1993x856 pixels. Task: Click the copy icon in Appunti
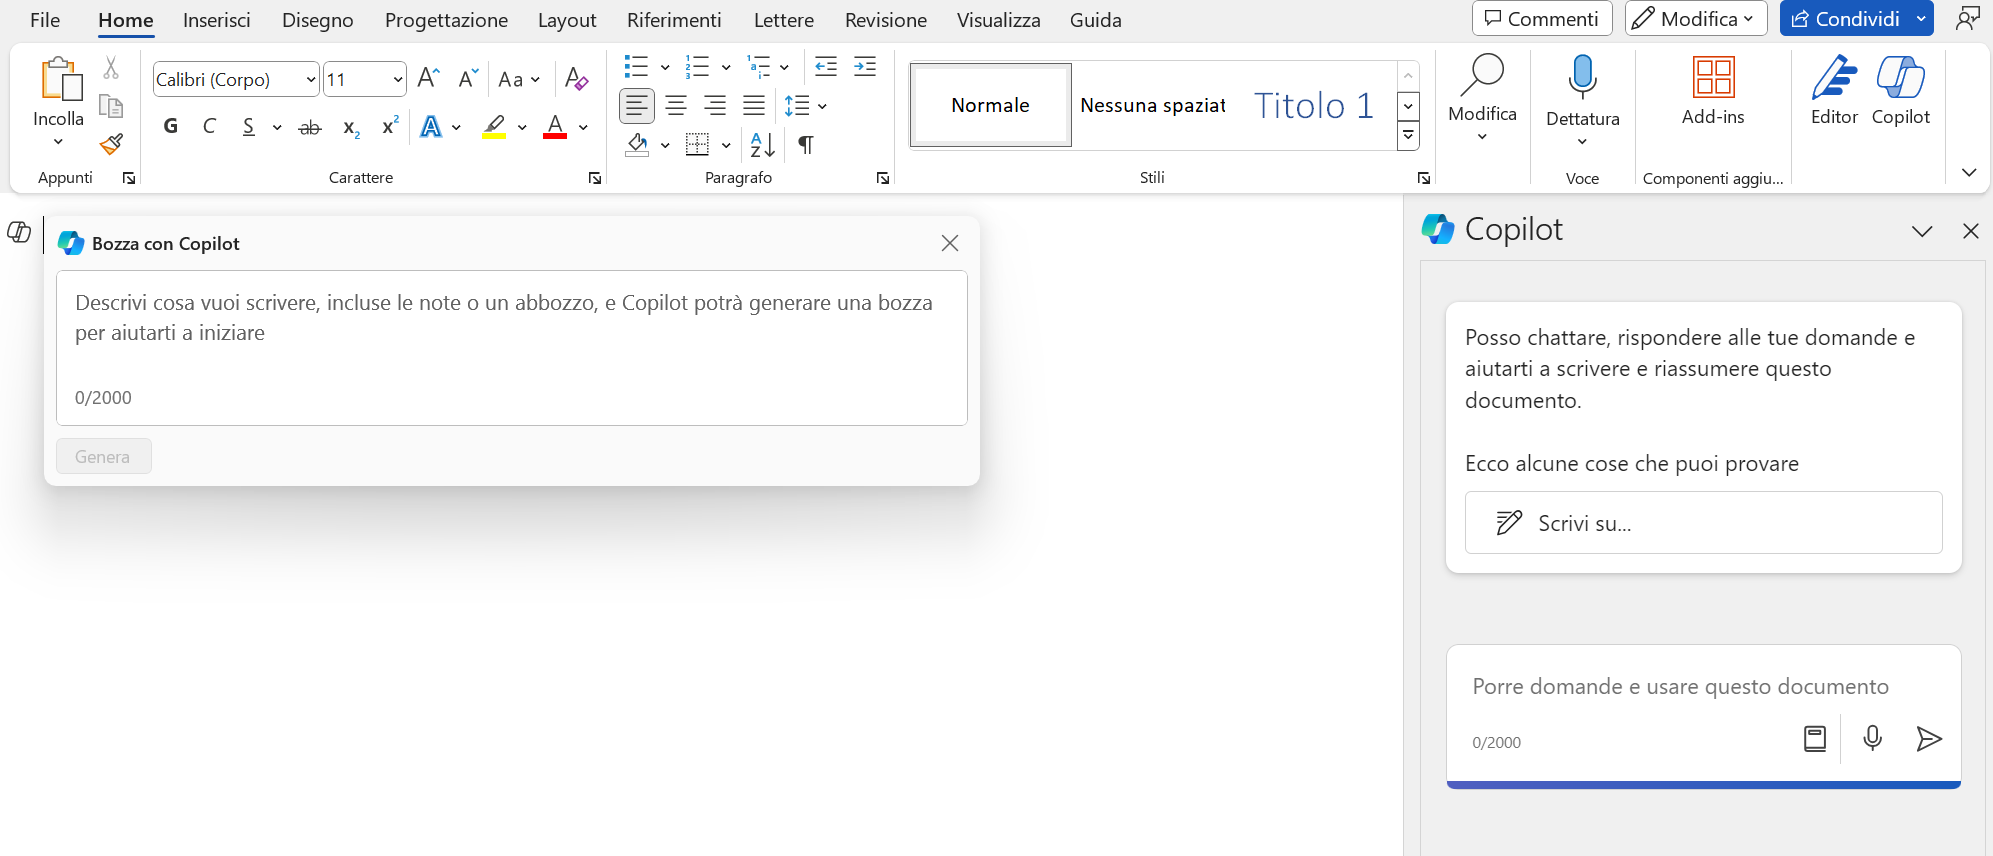[111, 106]
